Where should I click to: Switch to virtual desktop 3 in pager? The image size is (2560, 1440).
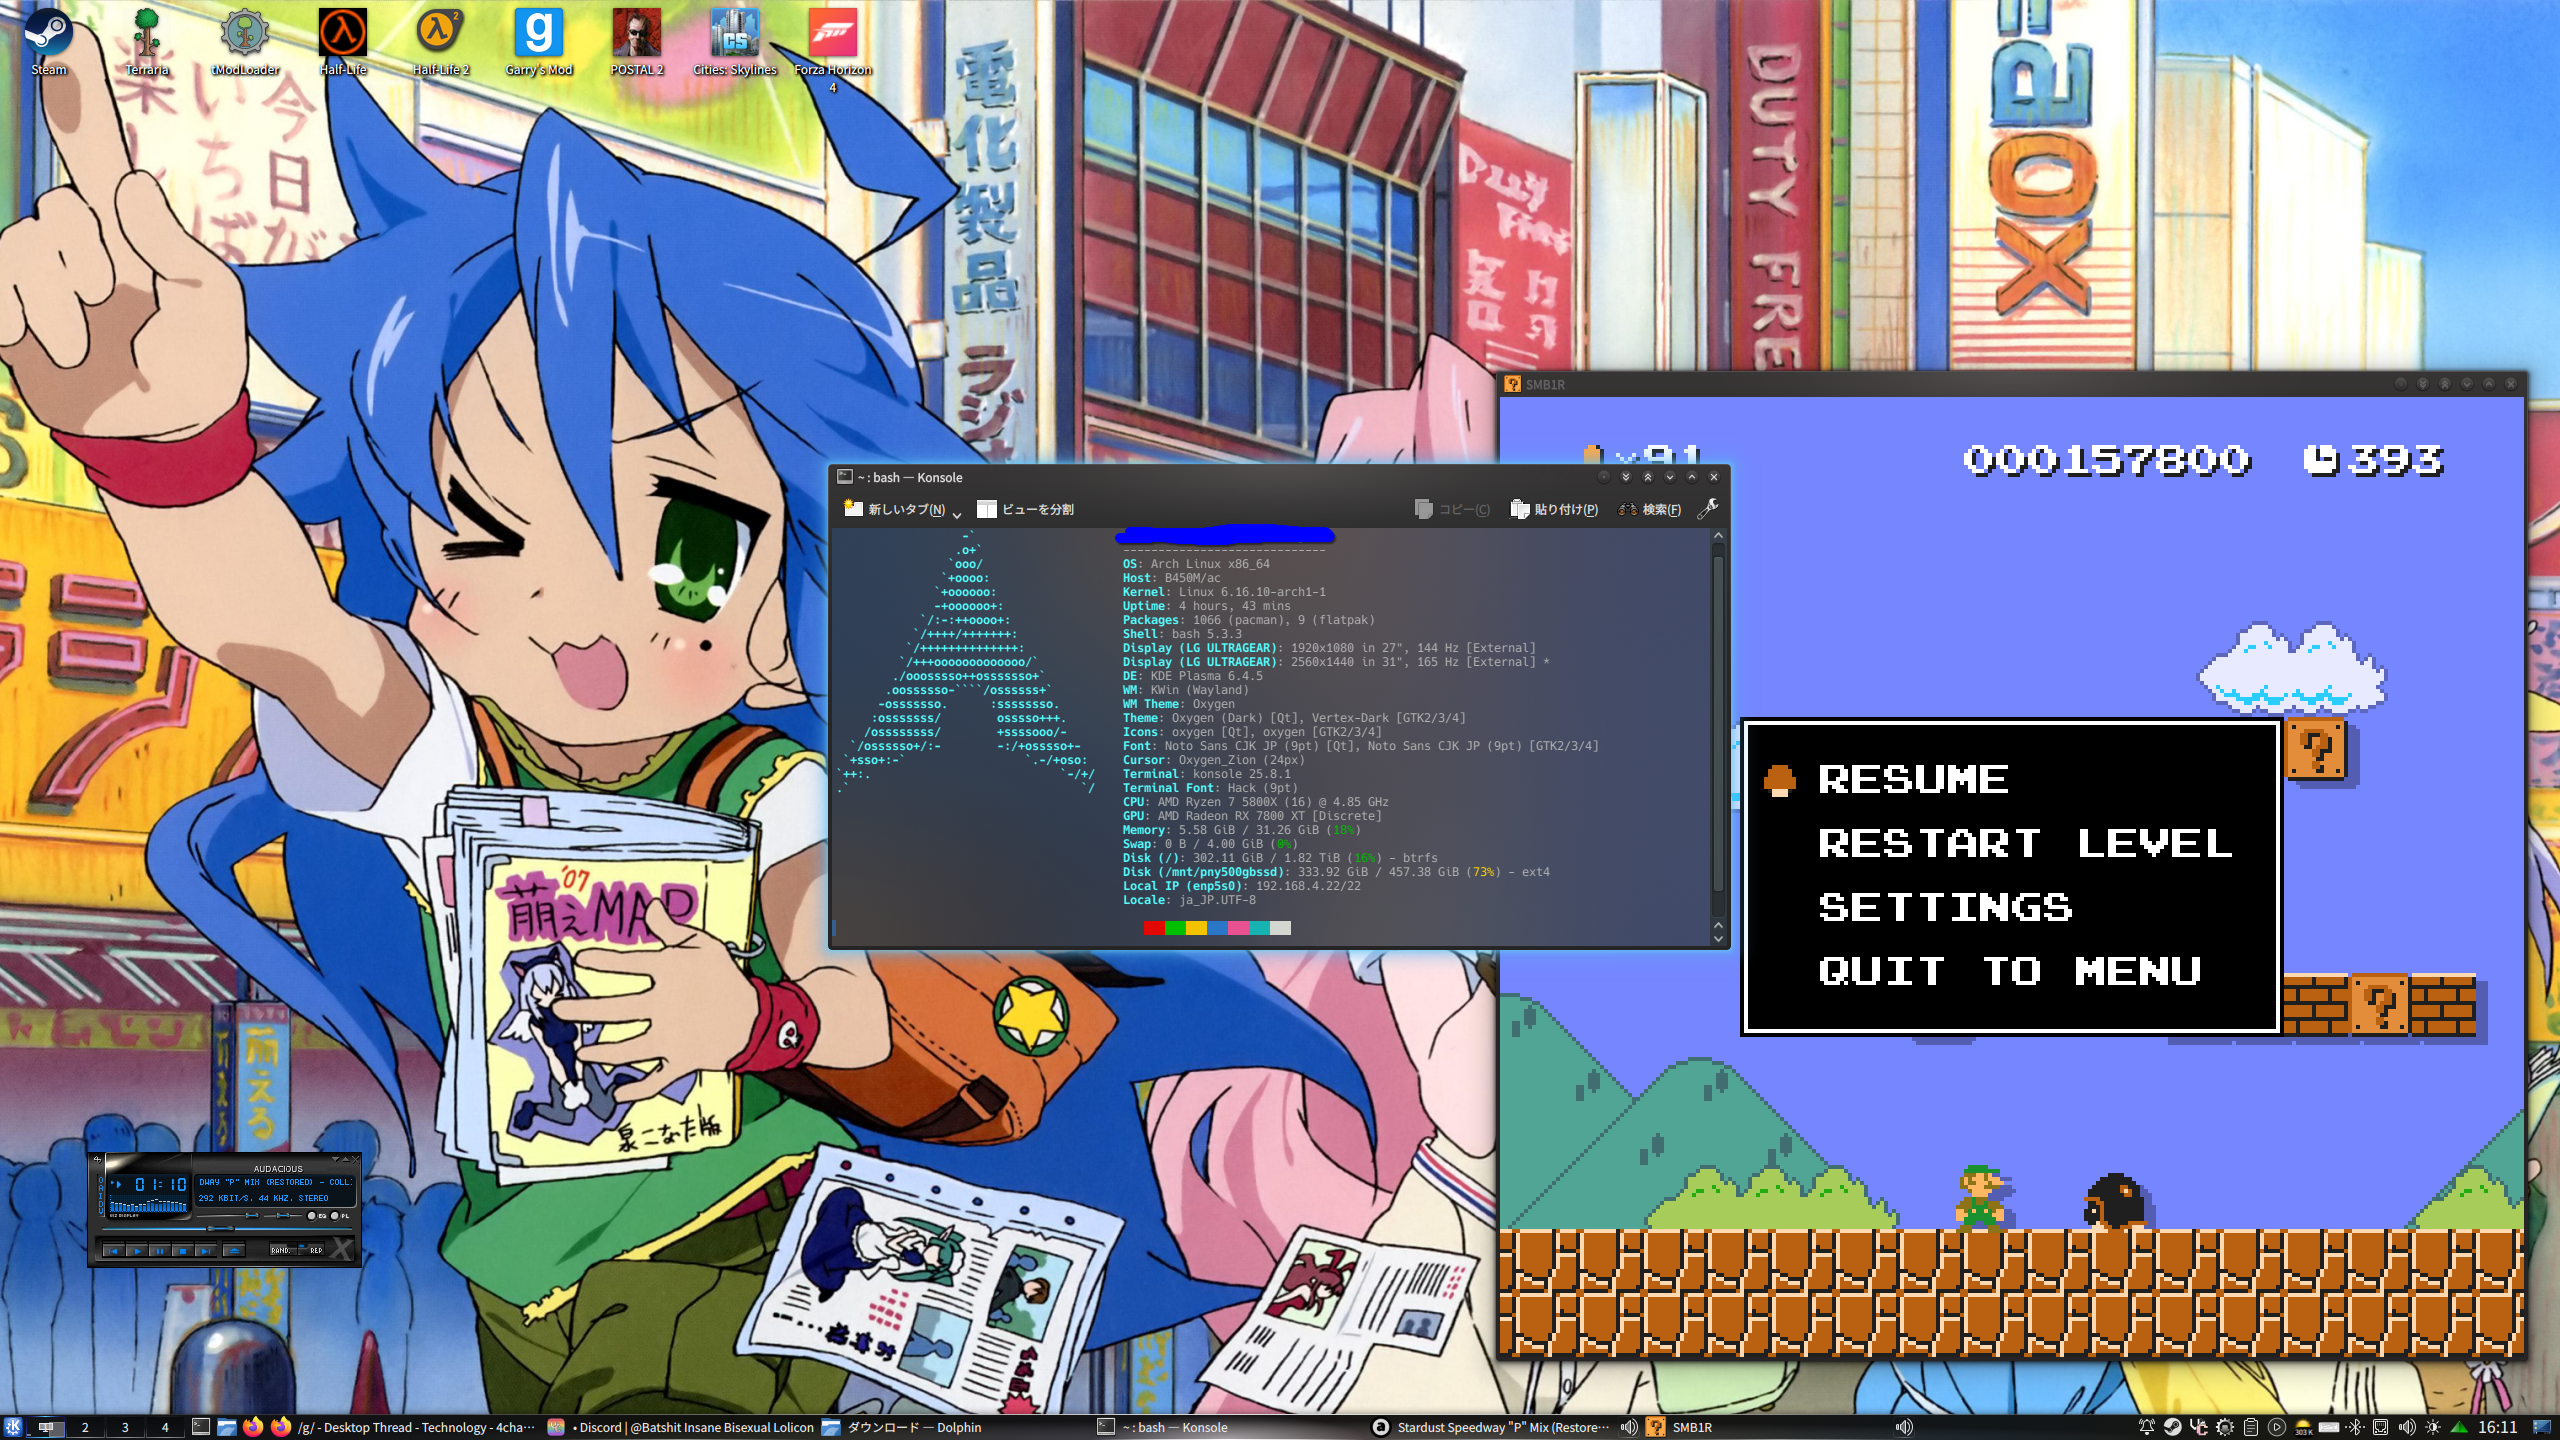click(x=125, y=1427)
